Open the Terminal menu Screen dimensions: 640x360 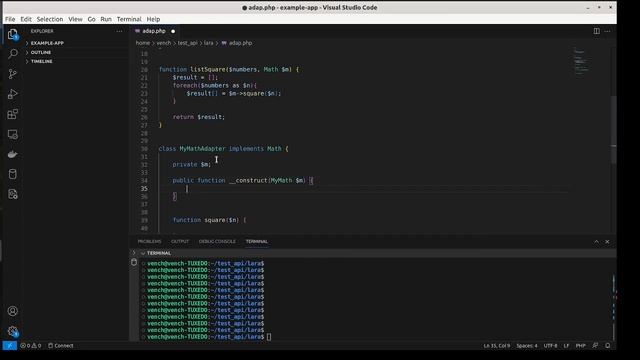coord(129,19)
